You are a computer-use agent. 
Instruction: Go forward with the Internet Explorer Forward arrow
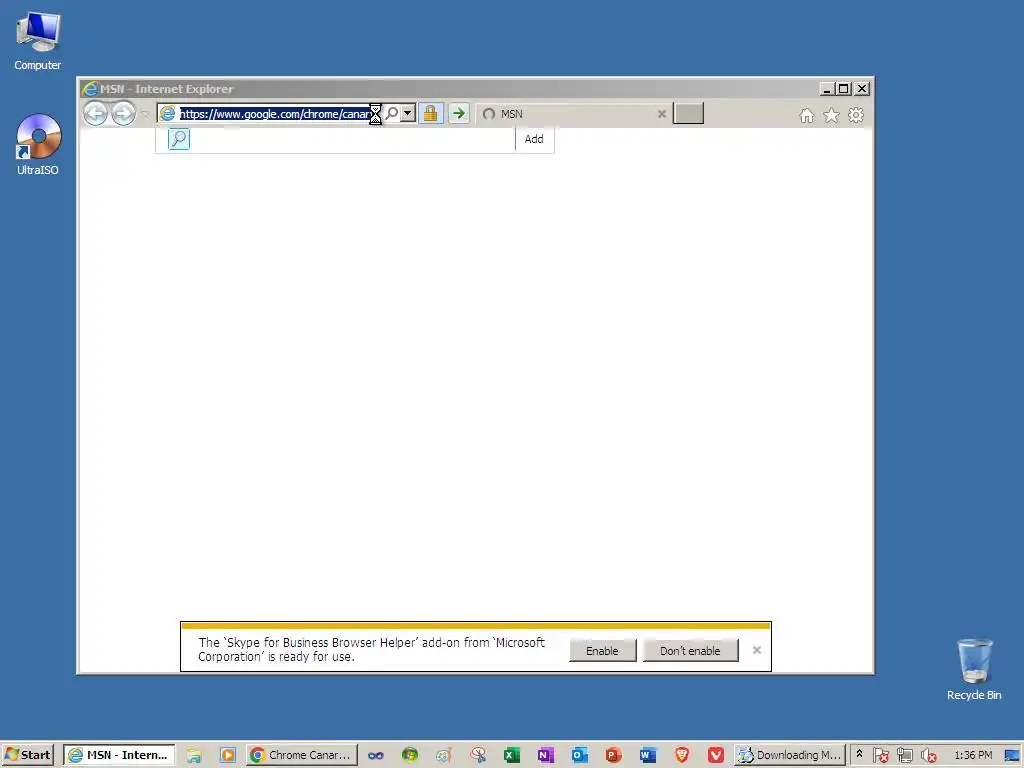tap(123, 114)
